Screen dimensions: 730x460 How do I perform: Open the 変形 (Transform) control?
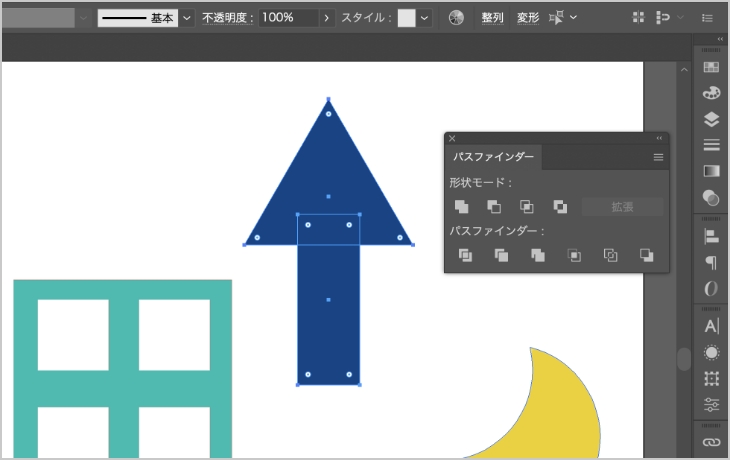528,18
